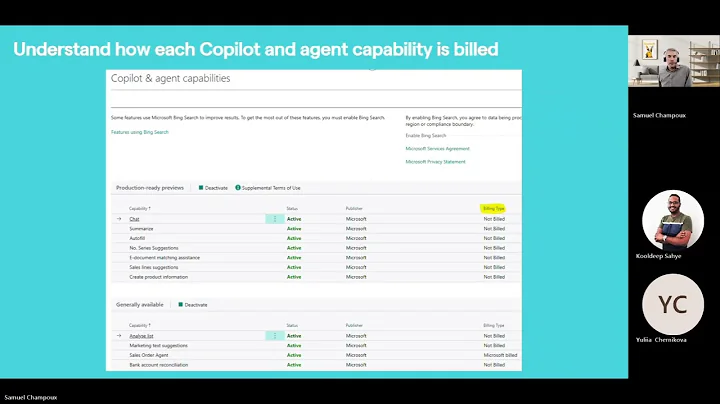Select Samuel Champoux's video thumbnail

click(674, 61)
